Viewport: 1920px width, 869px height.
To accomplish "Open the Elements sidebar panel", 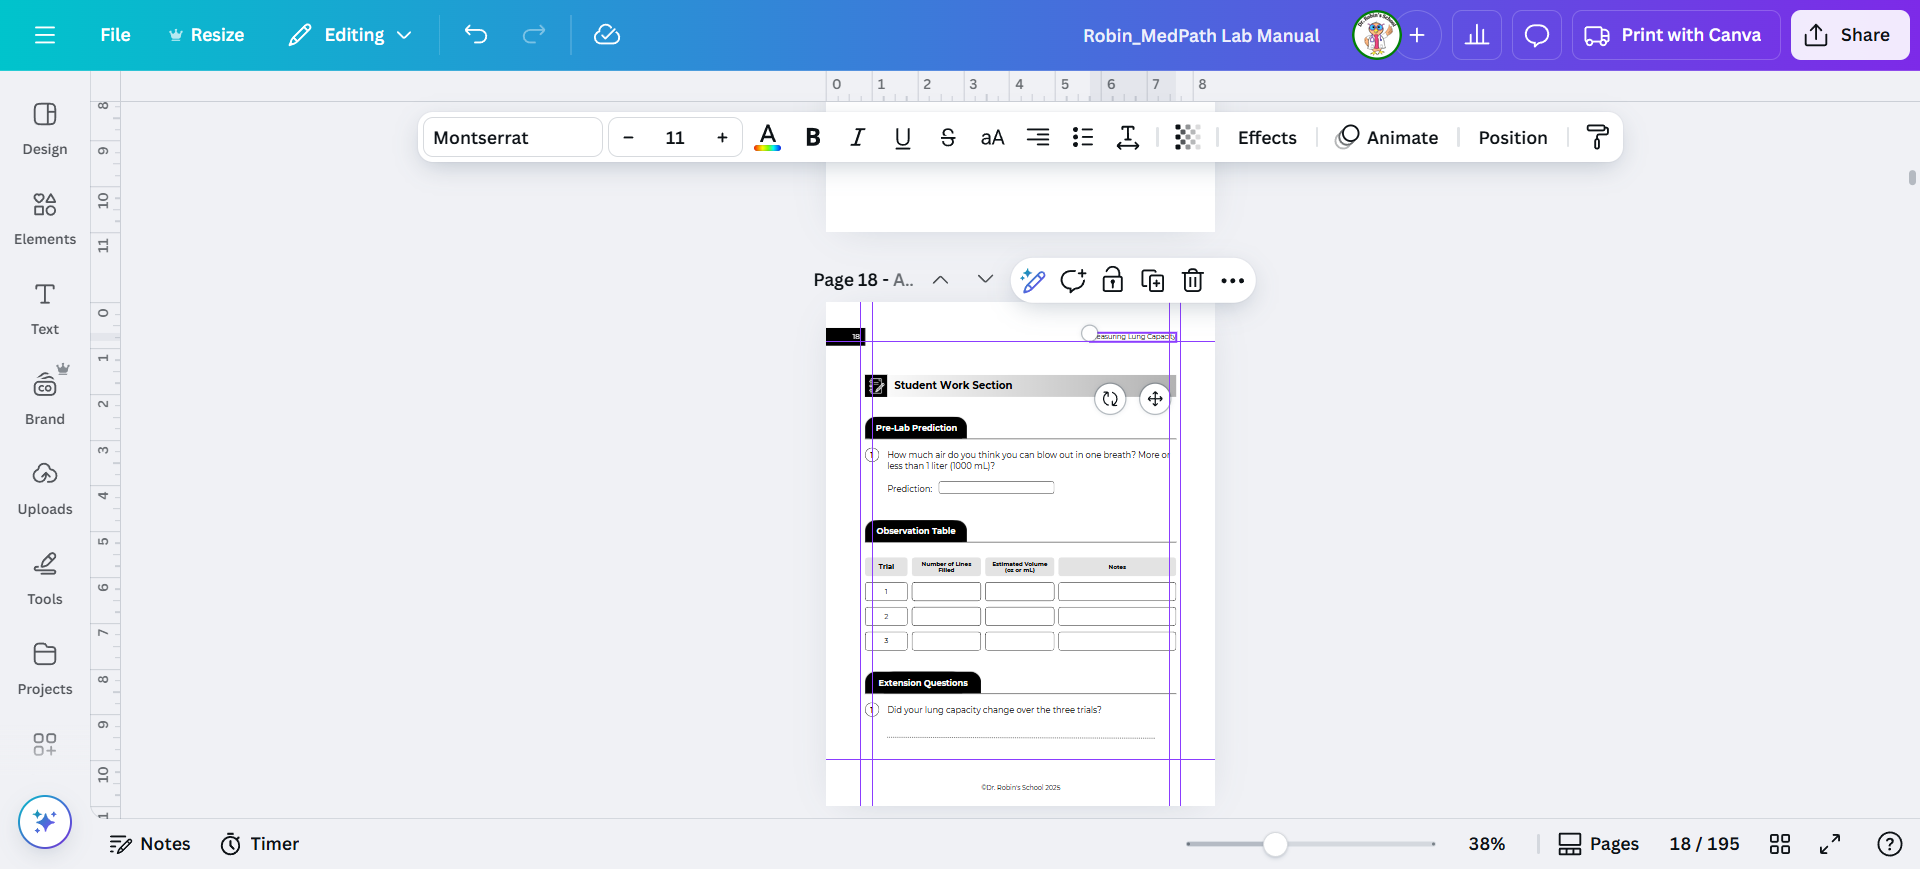I will click(x=45, y=218).
